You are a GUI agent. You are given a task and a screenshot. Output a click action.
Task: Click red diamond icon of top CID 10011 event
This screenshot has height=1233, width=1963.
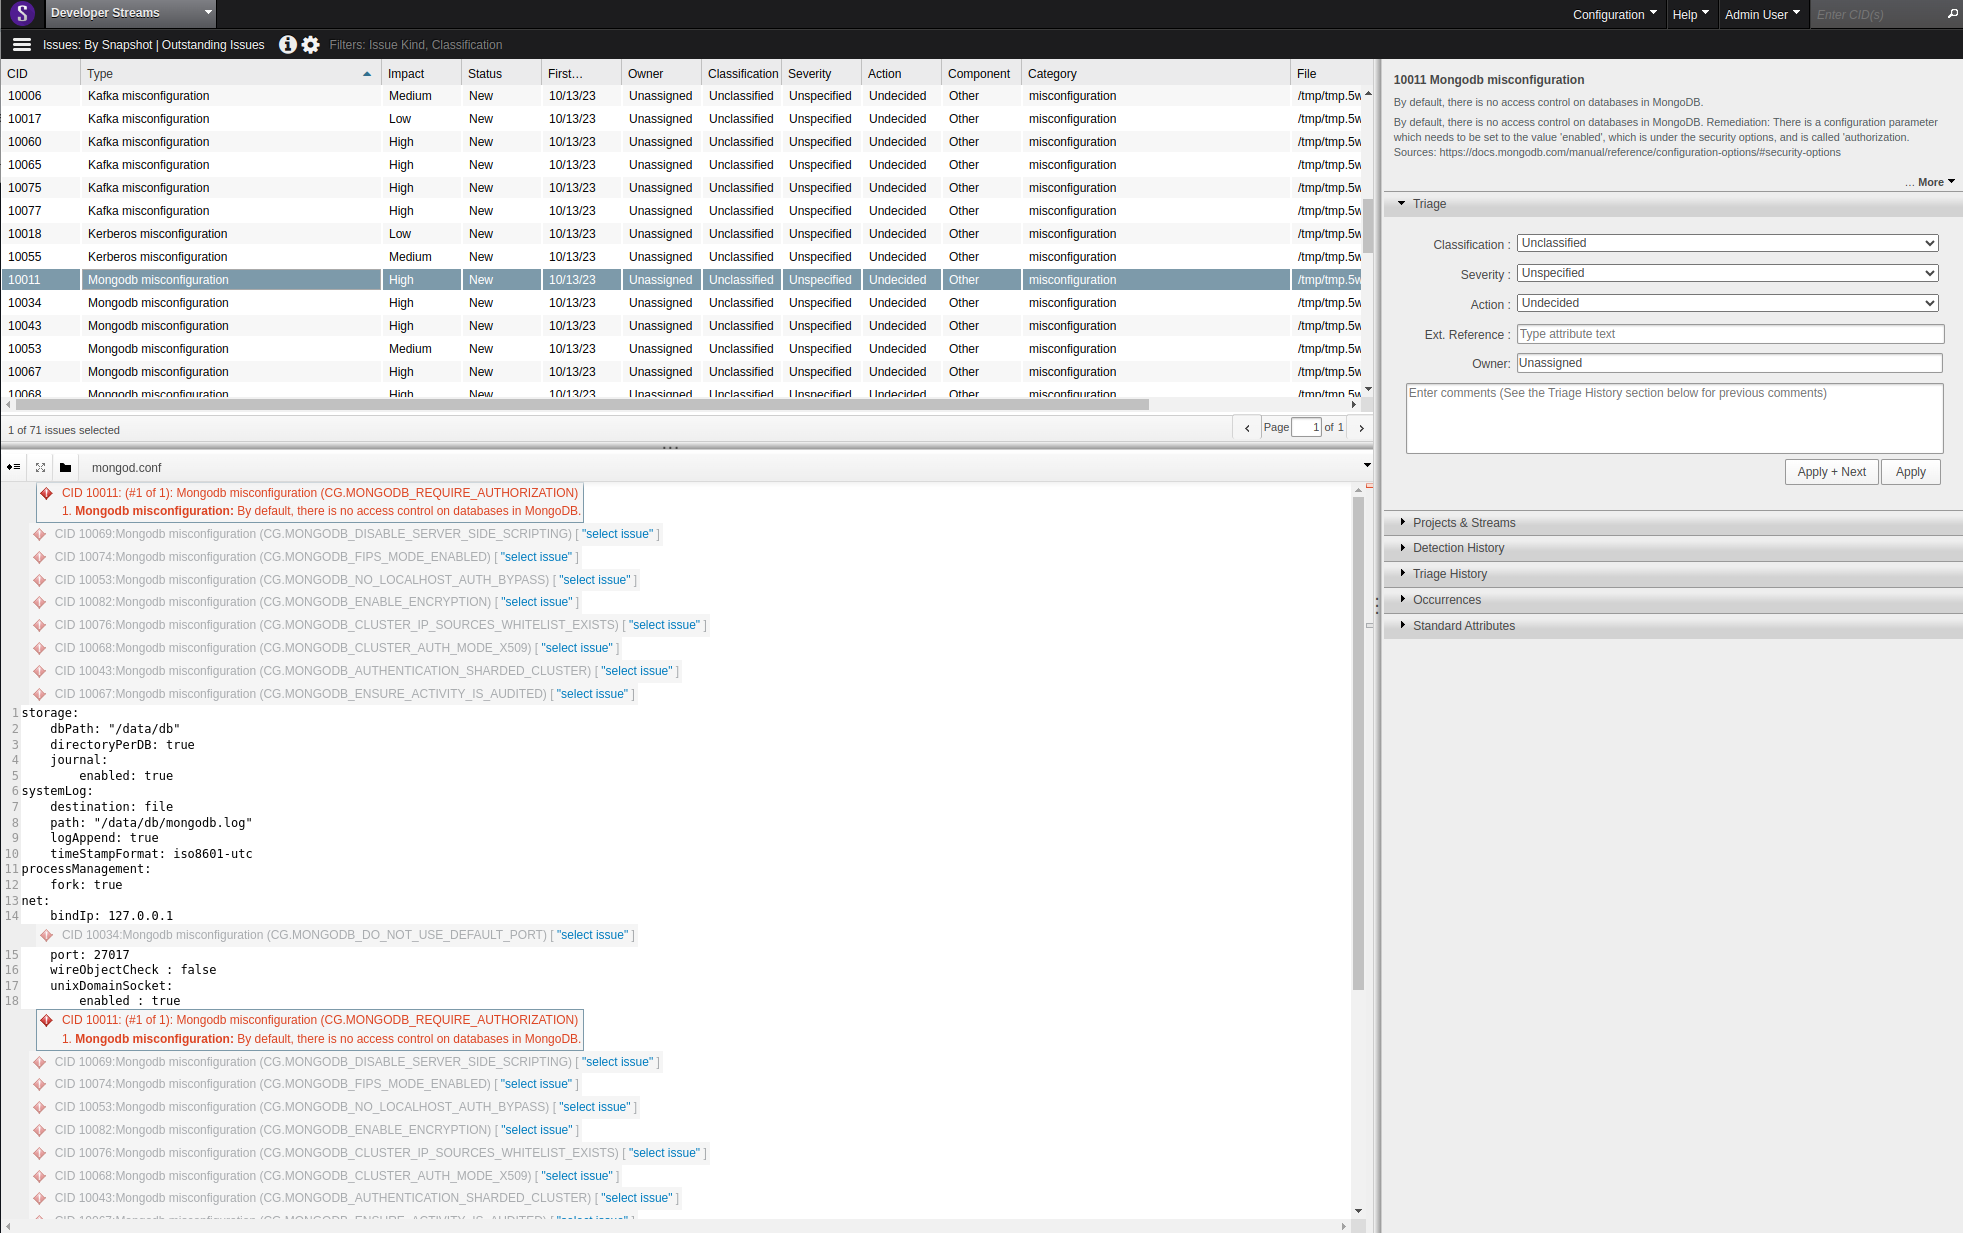[x=47, y=493]
